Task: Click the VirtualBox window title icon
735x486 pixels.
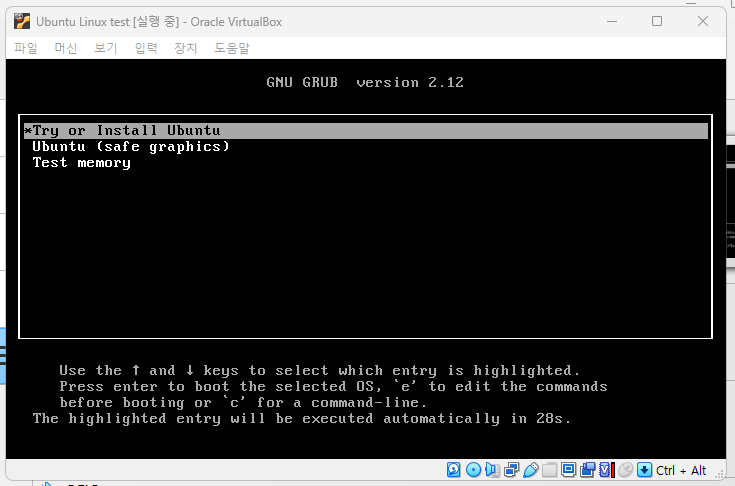Action: pyautogui.click(x=22, y=21)
